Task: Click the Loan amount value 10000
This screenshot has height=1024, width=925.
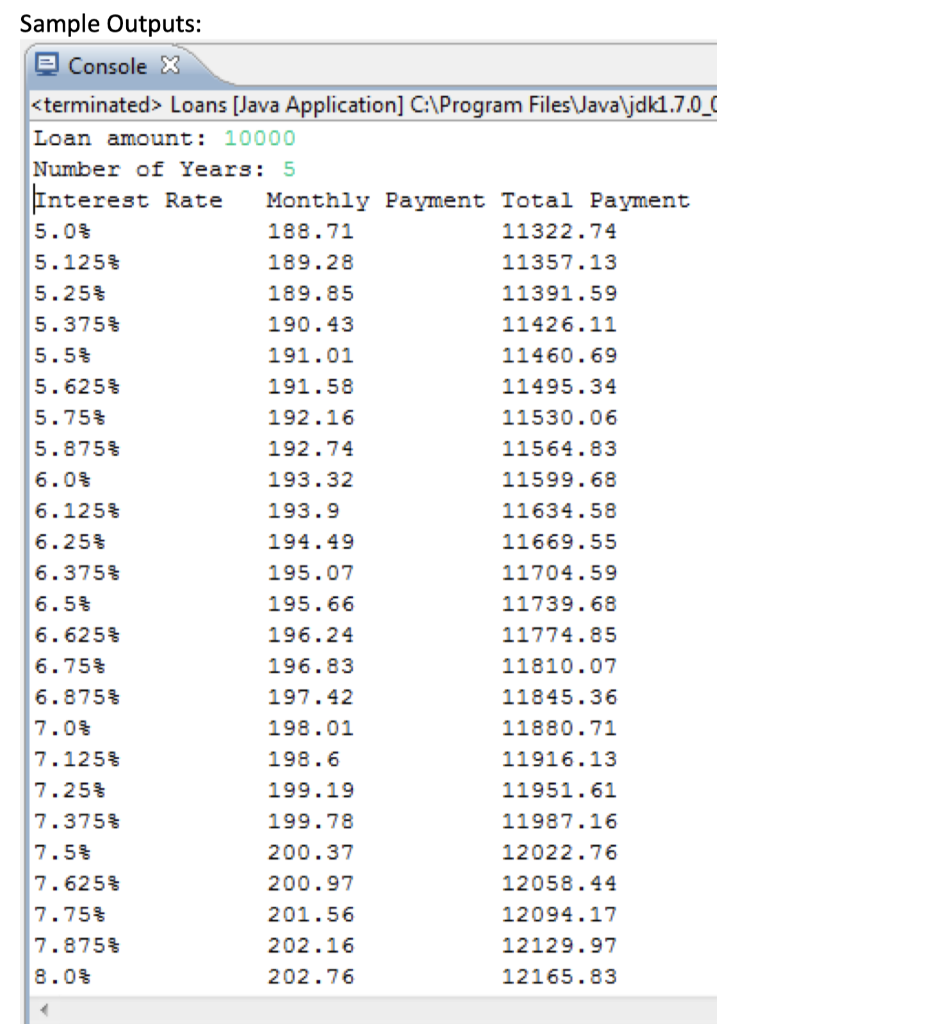Action: [x=260, y=138]
